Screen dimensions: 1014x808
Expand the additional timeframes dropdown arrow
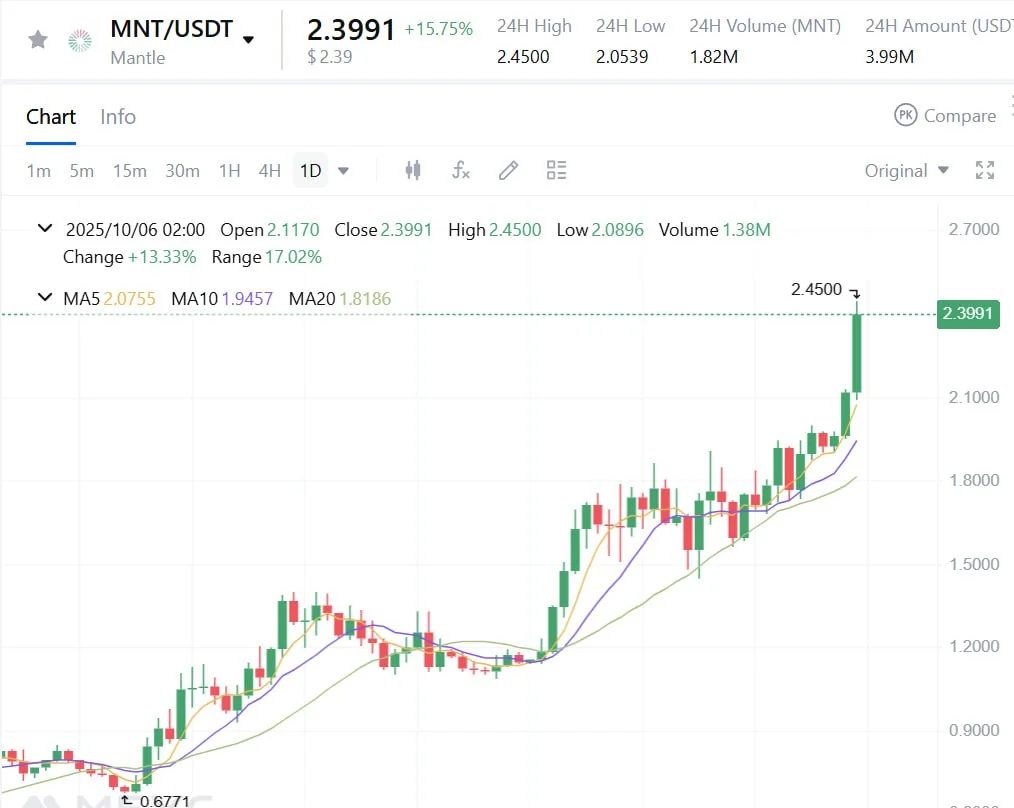point(343,171)
